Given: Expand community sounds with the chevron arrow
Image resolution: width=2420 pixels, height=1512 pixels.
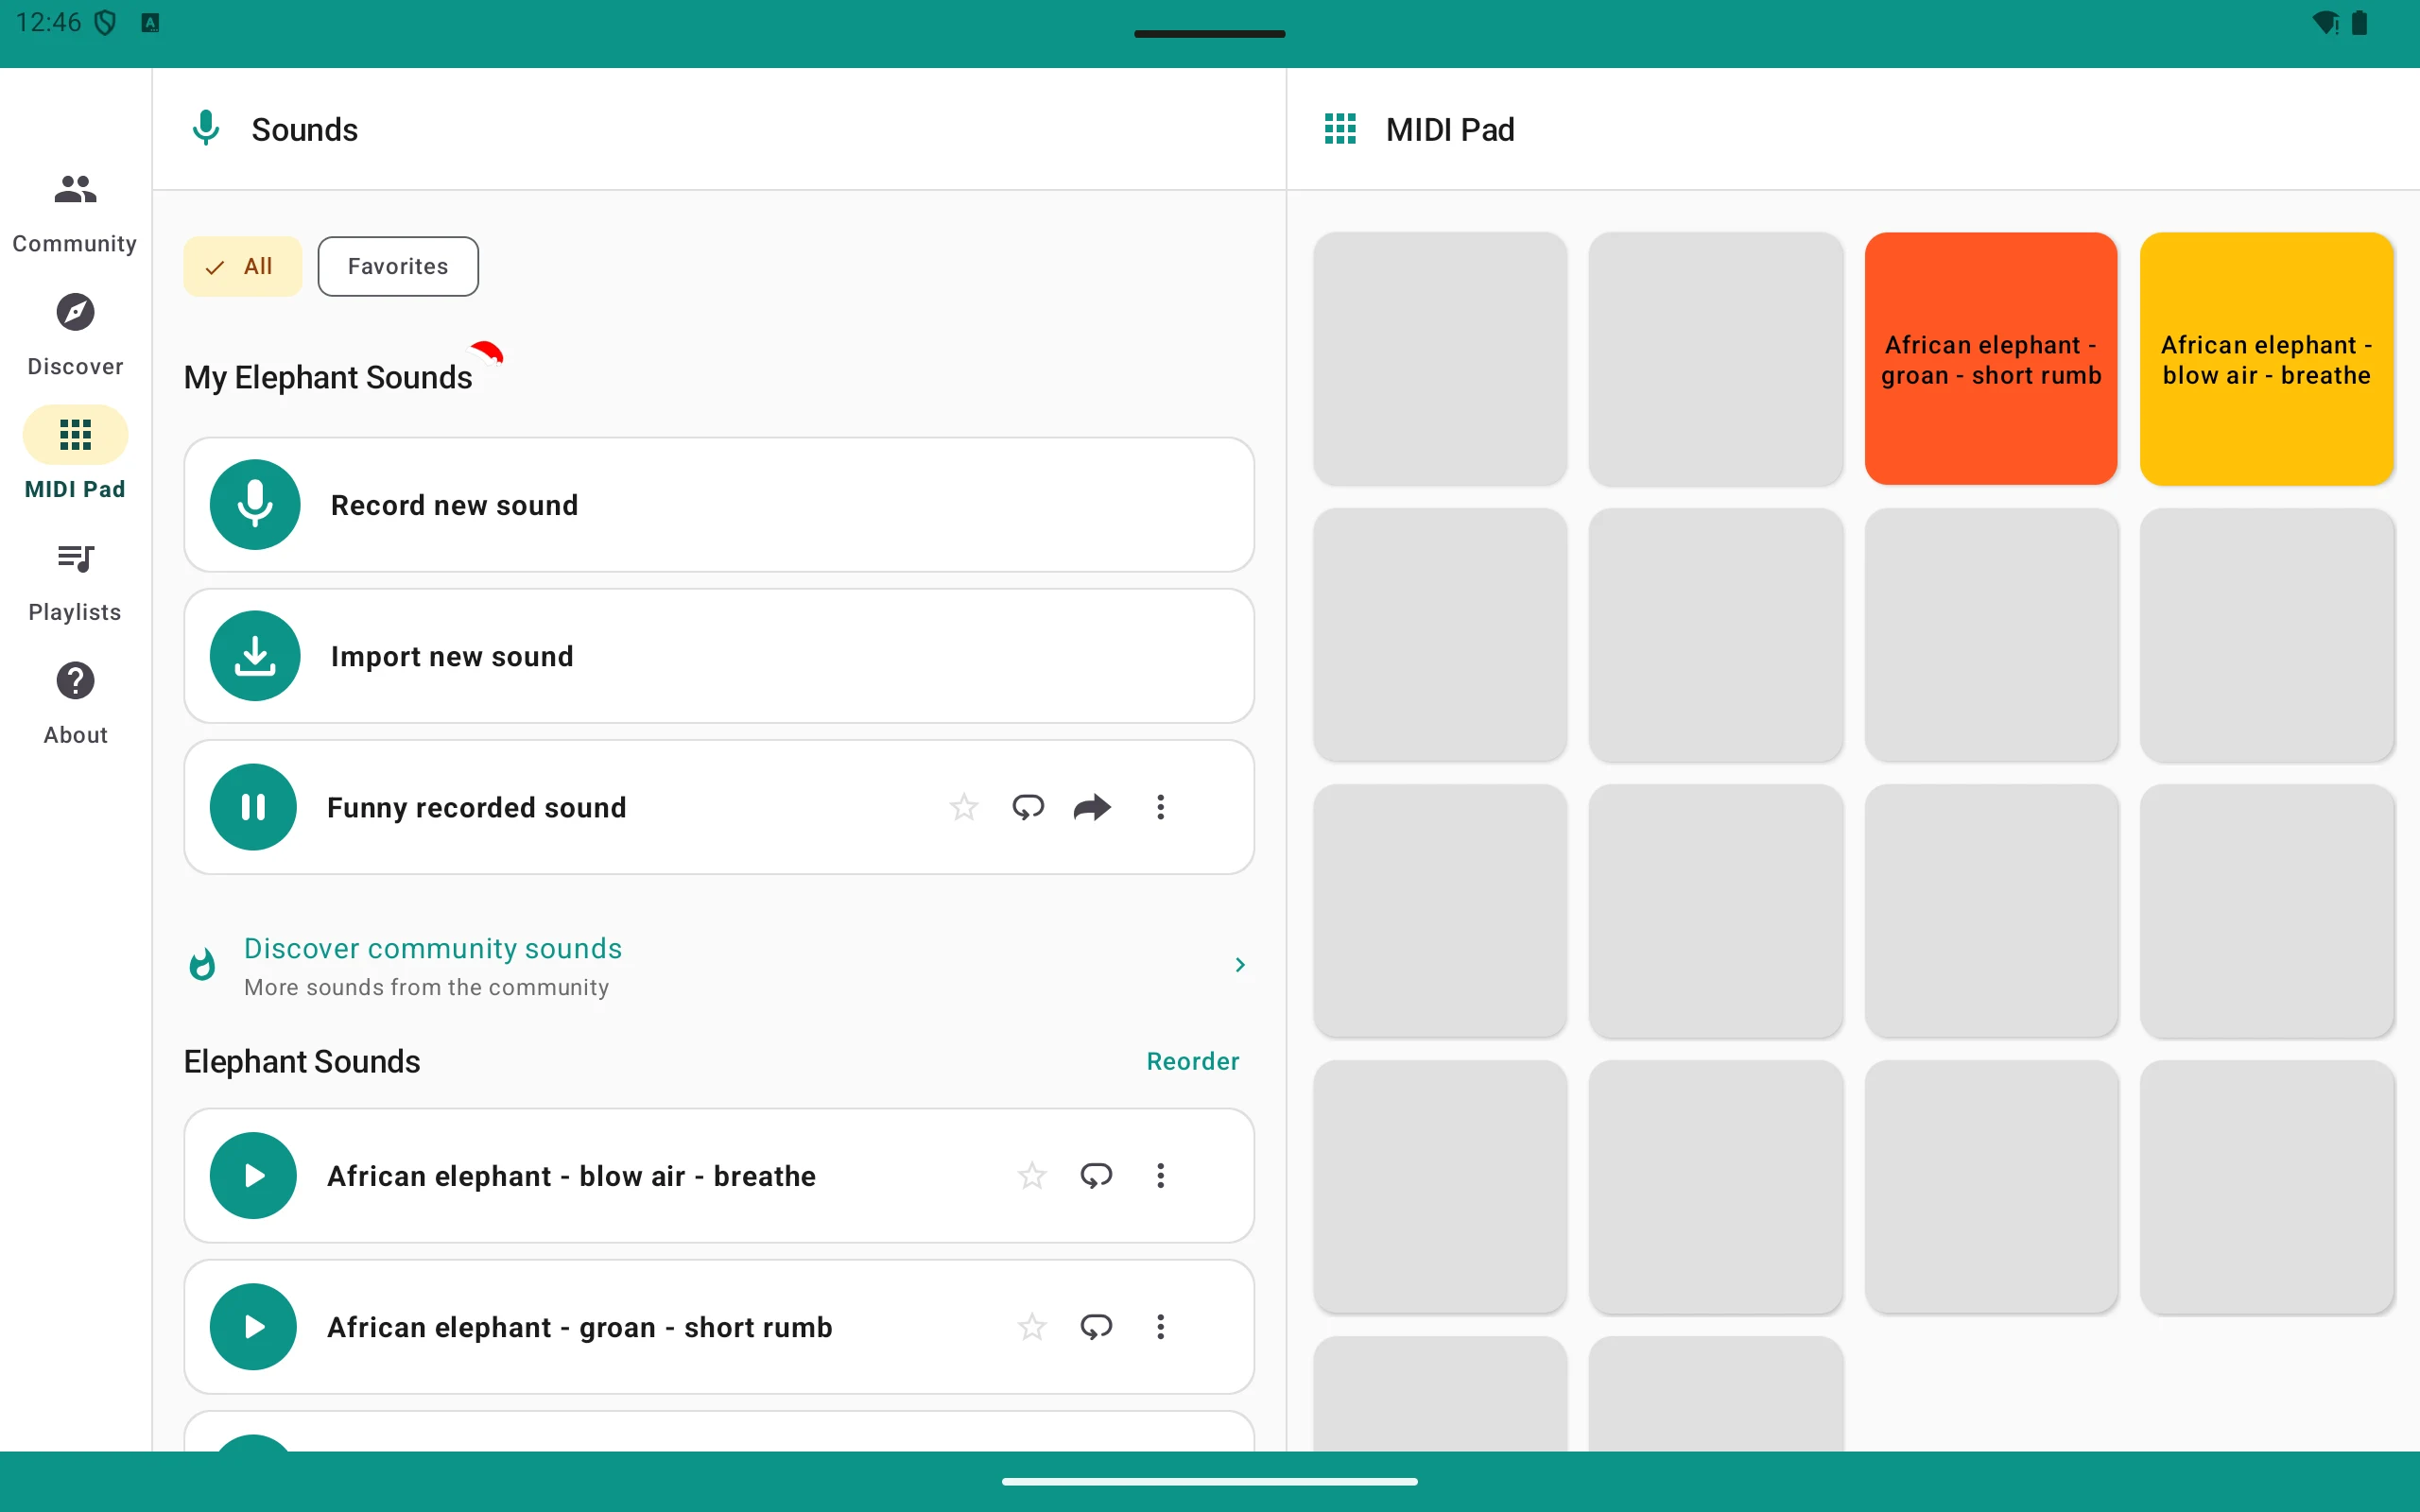Looking at the screenshot, I should (1240, 964).
